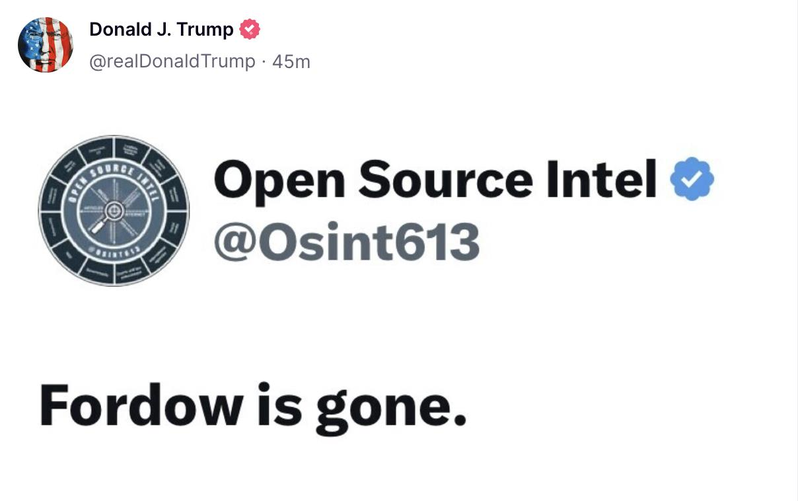This screenshot has height=501, width=798.
Task: Open Donald J. Trump's flag profile avatar
Action: [x=45, y=45]
